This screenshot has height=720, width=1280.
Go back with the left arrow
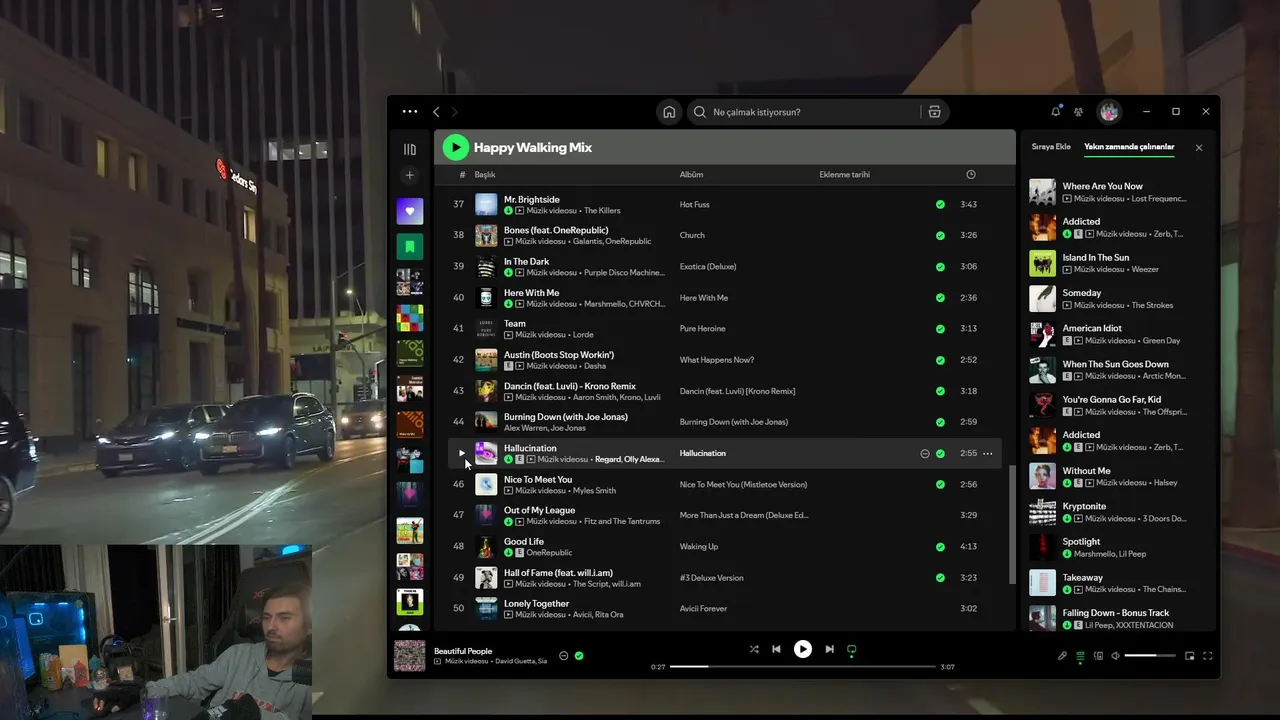coord(436,112)
